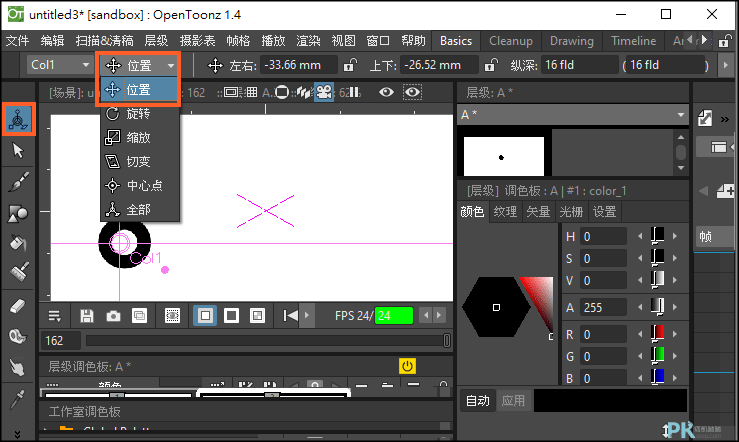Open the 文件 menu
The image size is (739, 442).
(17, 41)
